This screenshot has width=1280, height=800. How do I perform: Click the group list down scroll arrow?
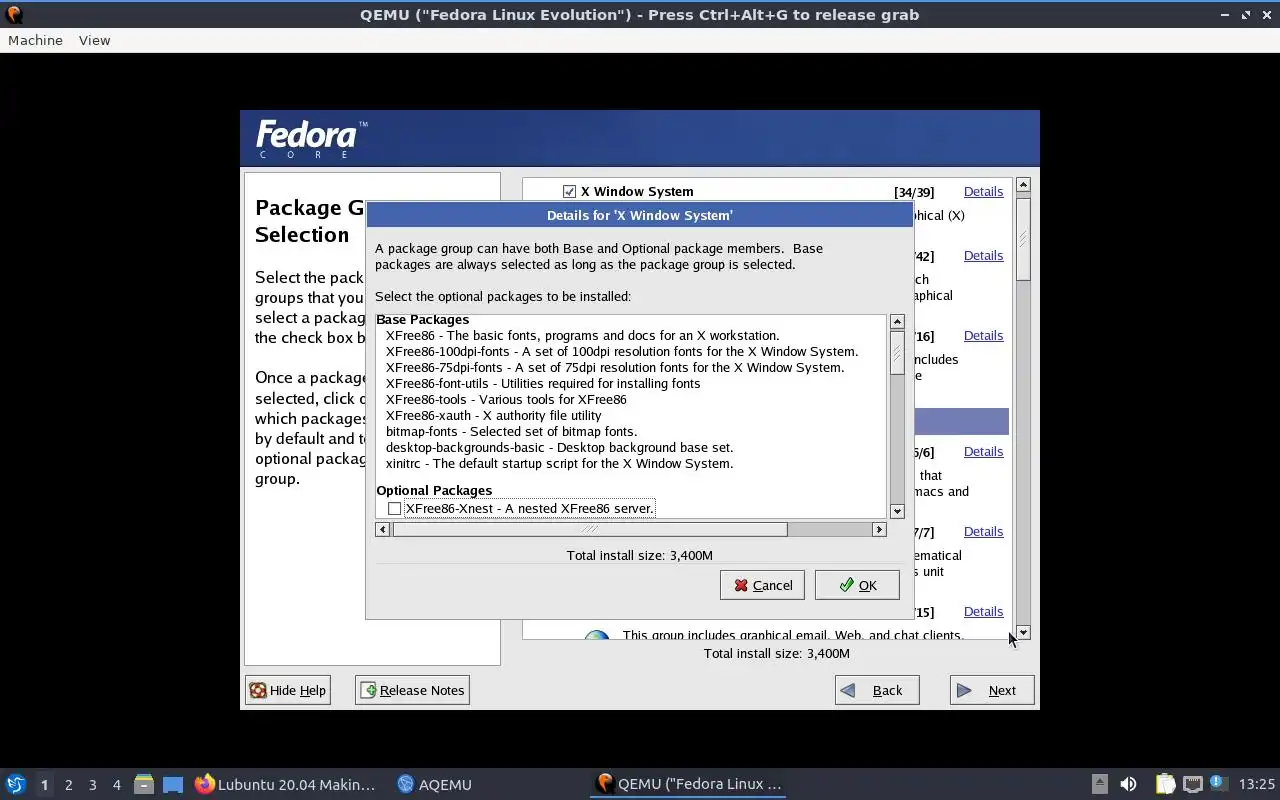[x=1022, y=633]
